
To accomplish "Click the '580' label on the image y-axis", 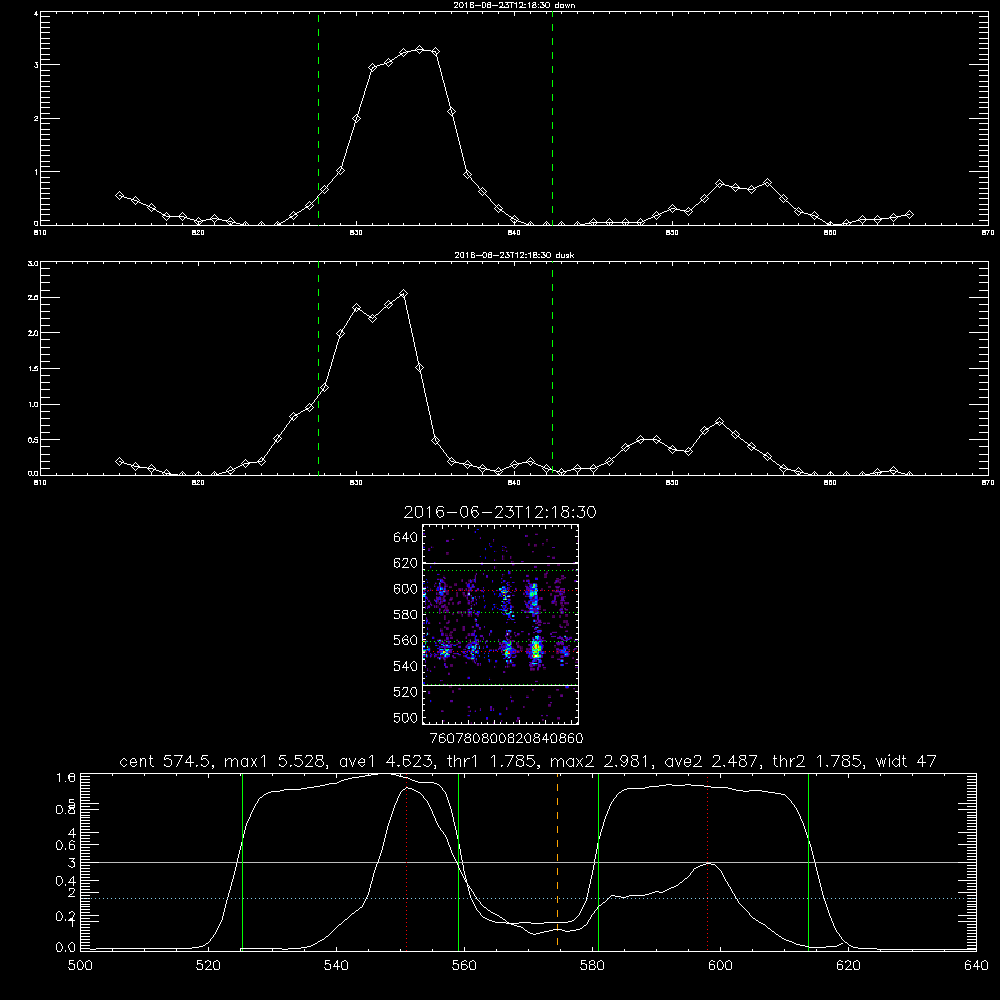I will click(x=406, y=615).
